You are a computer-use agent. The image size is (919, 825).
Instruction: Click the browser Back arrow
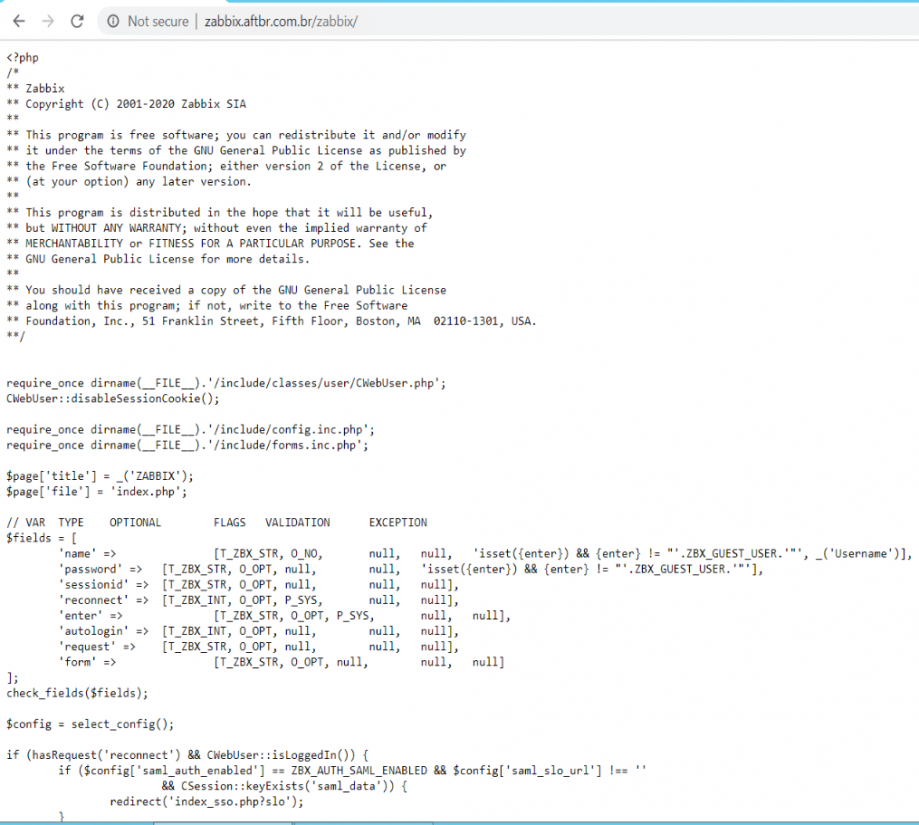point(19,22)
